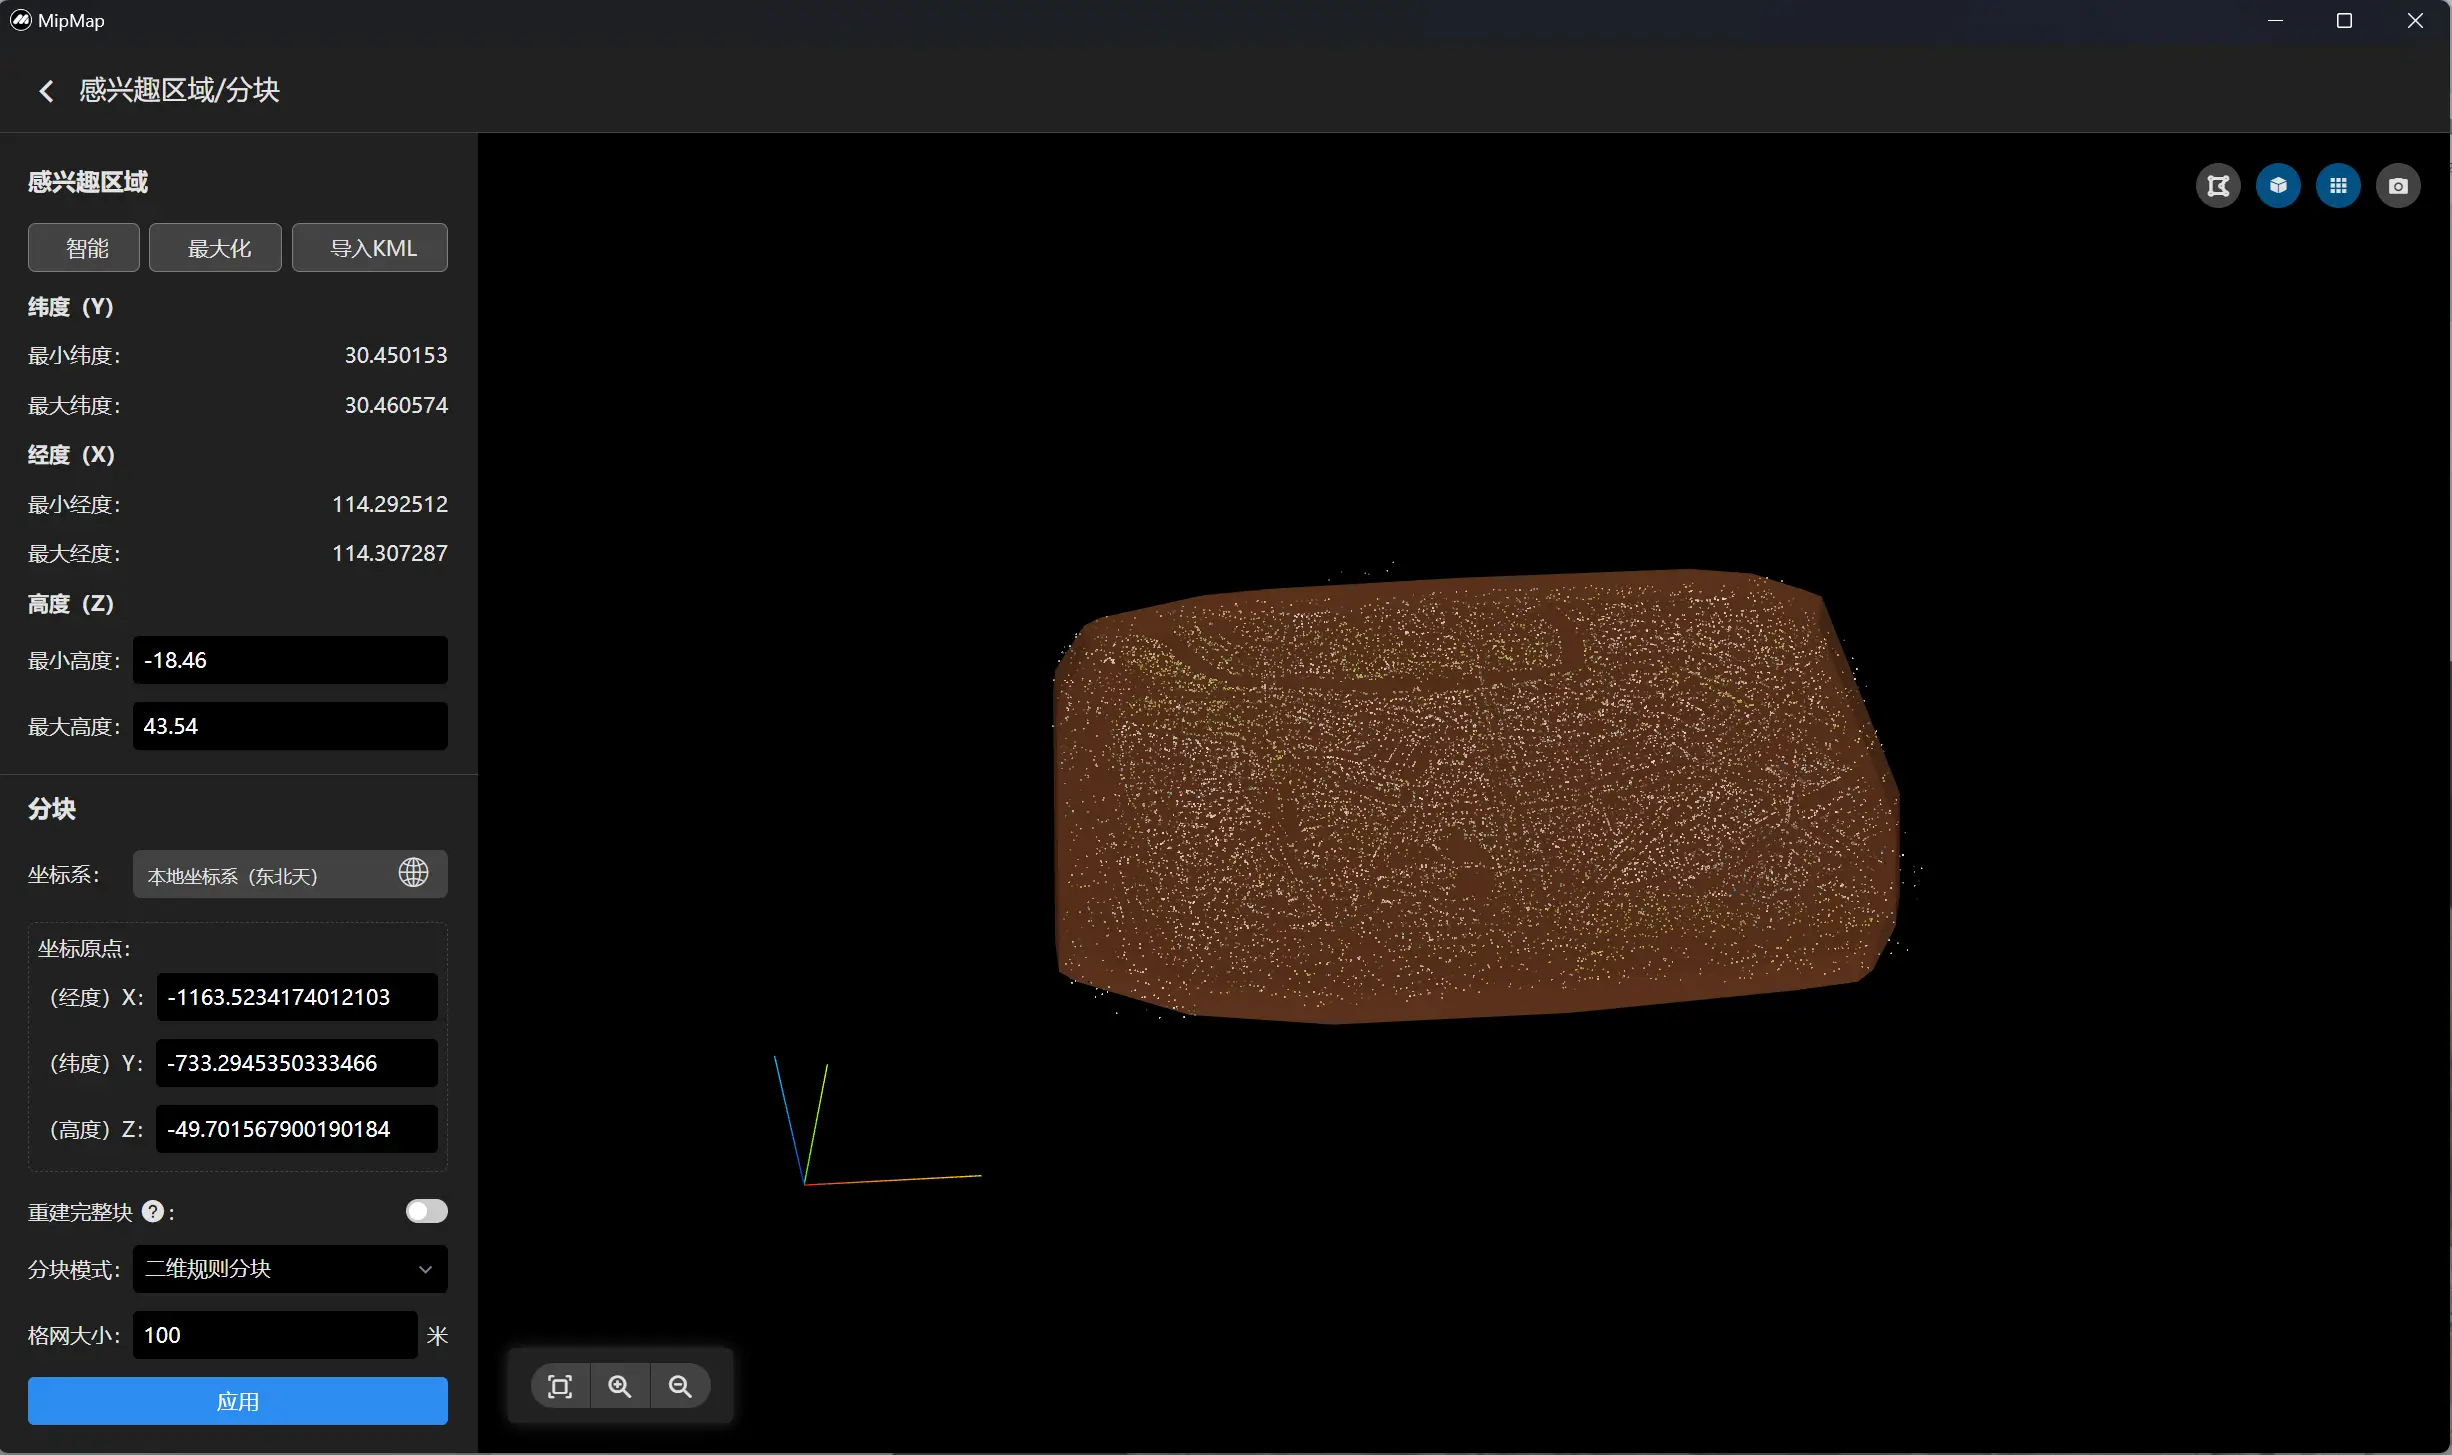This screenshot has width=2452, height=1455.
Task: Toggle the tile grid display icon
Action: (2338, 186)
